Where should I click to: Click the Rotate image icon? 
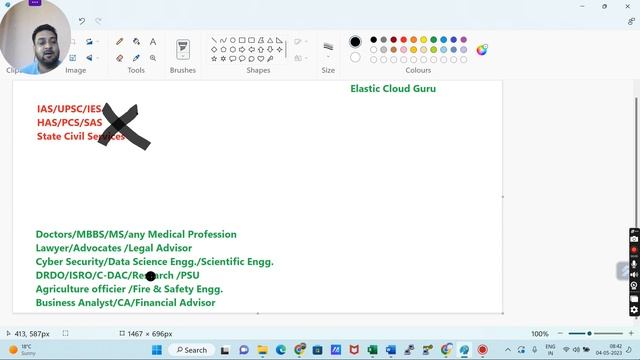click(89, 42)
